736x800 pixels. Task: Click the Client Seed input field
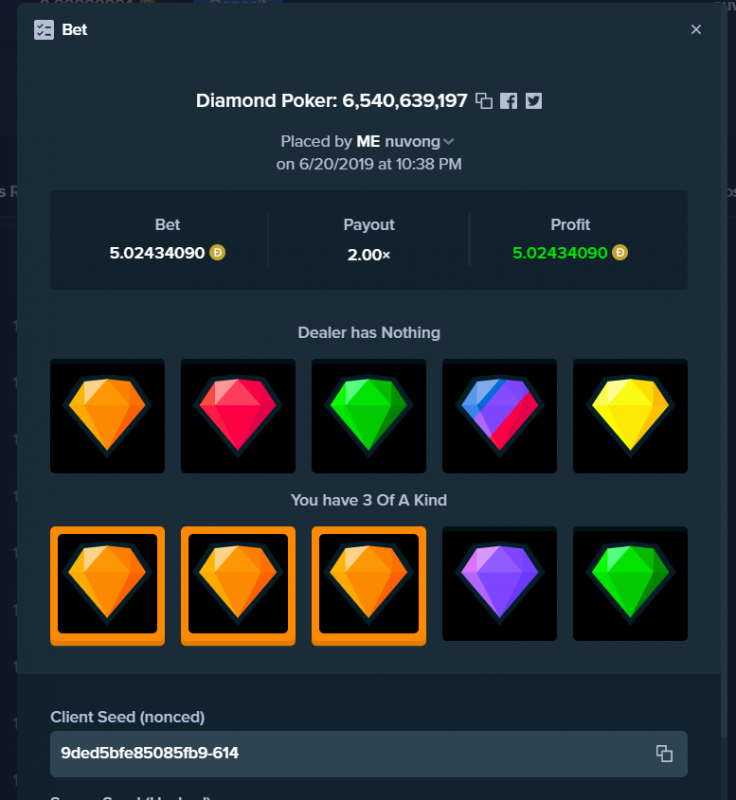point(369,754)
